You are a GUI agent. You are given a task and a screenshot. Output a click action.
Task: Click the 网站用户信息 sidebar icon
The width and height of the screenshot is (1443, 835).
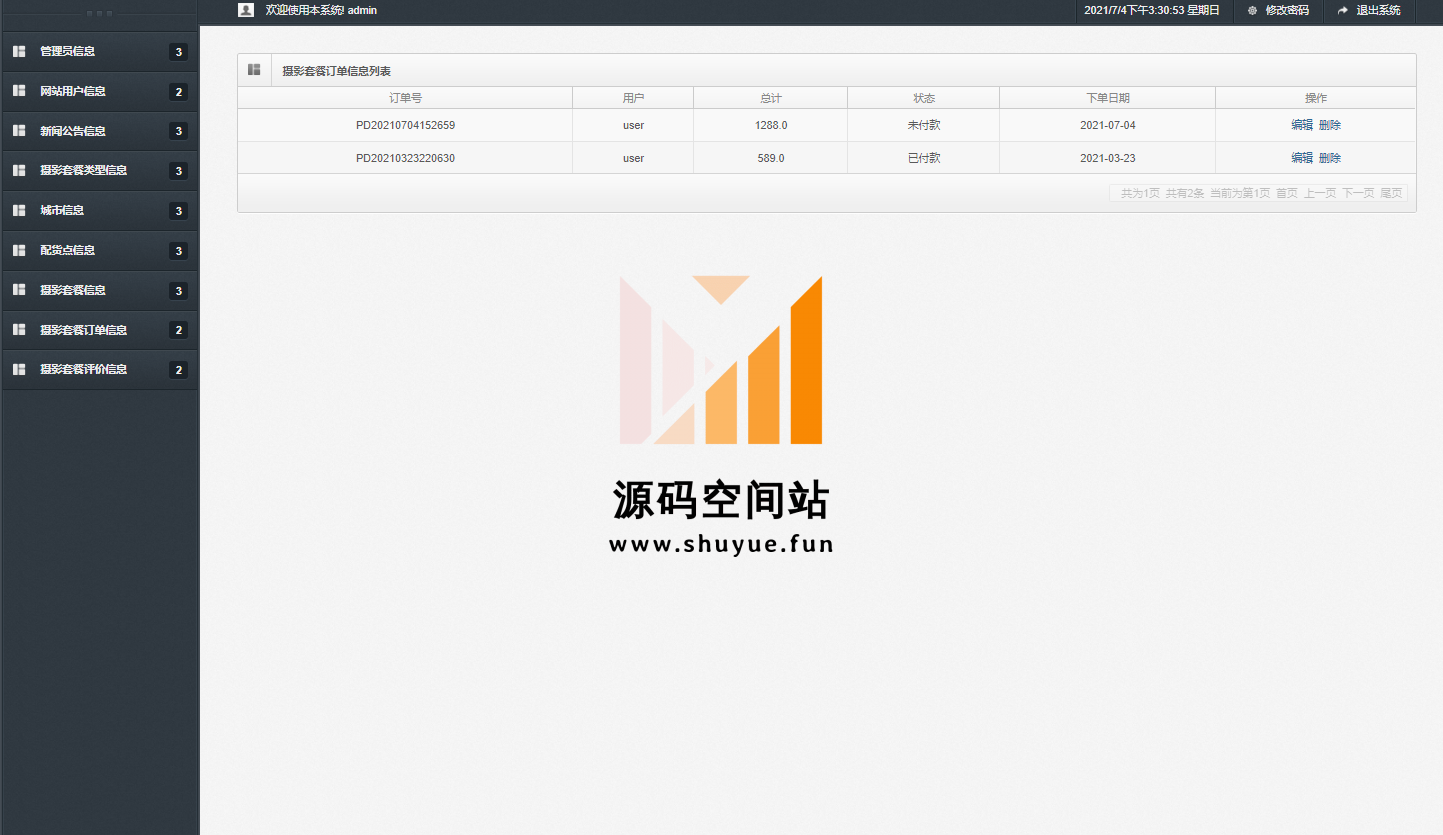19,91
